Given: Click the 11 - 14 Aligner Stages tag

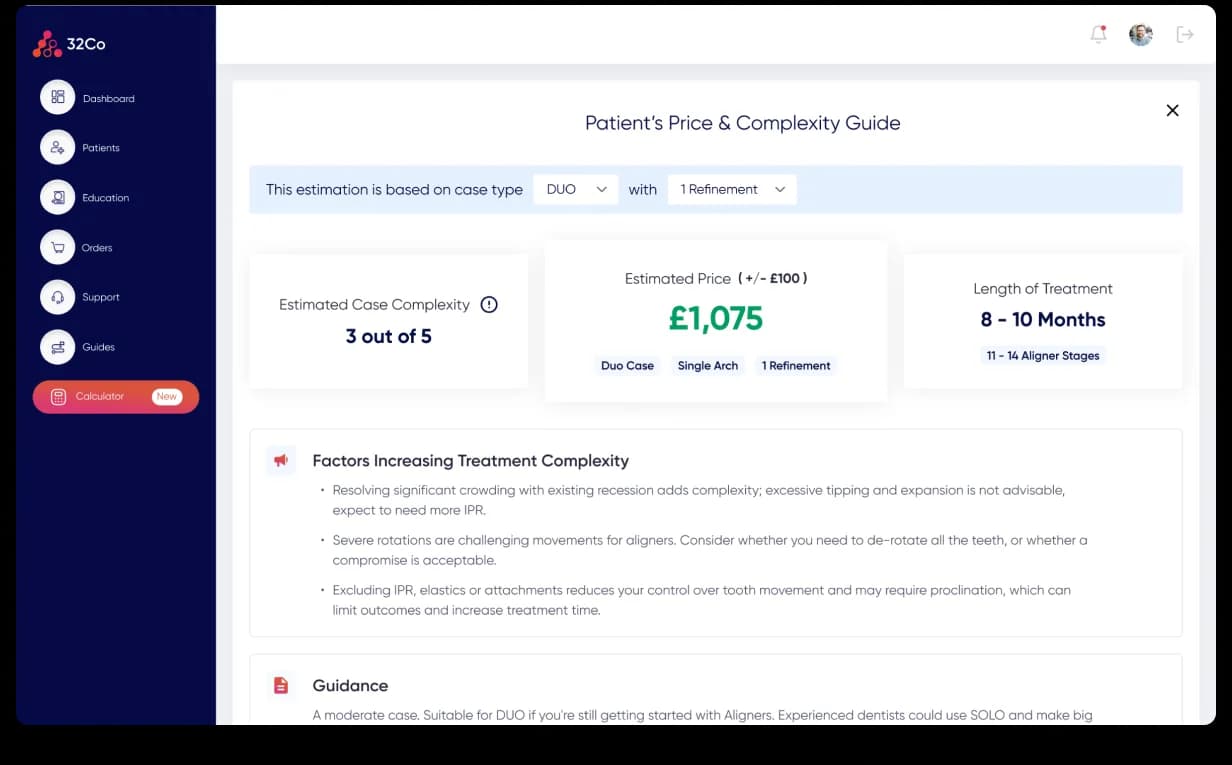Looking at the screenshot, I should [x=1043, y=356].
